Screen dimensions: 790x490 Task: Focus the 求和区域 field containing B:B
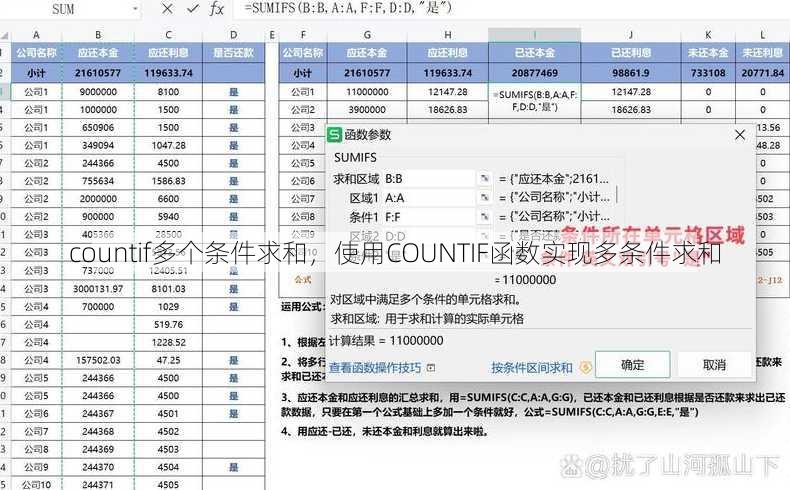429,178
